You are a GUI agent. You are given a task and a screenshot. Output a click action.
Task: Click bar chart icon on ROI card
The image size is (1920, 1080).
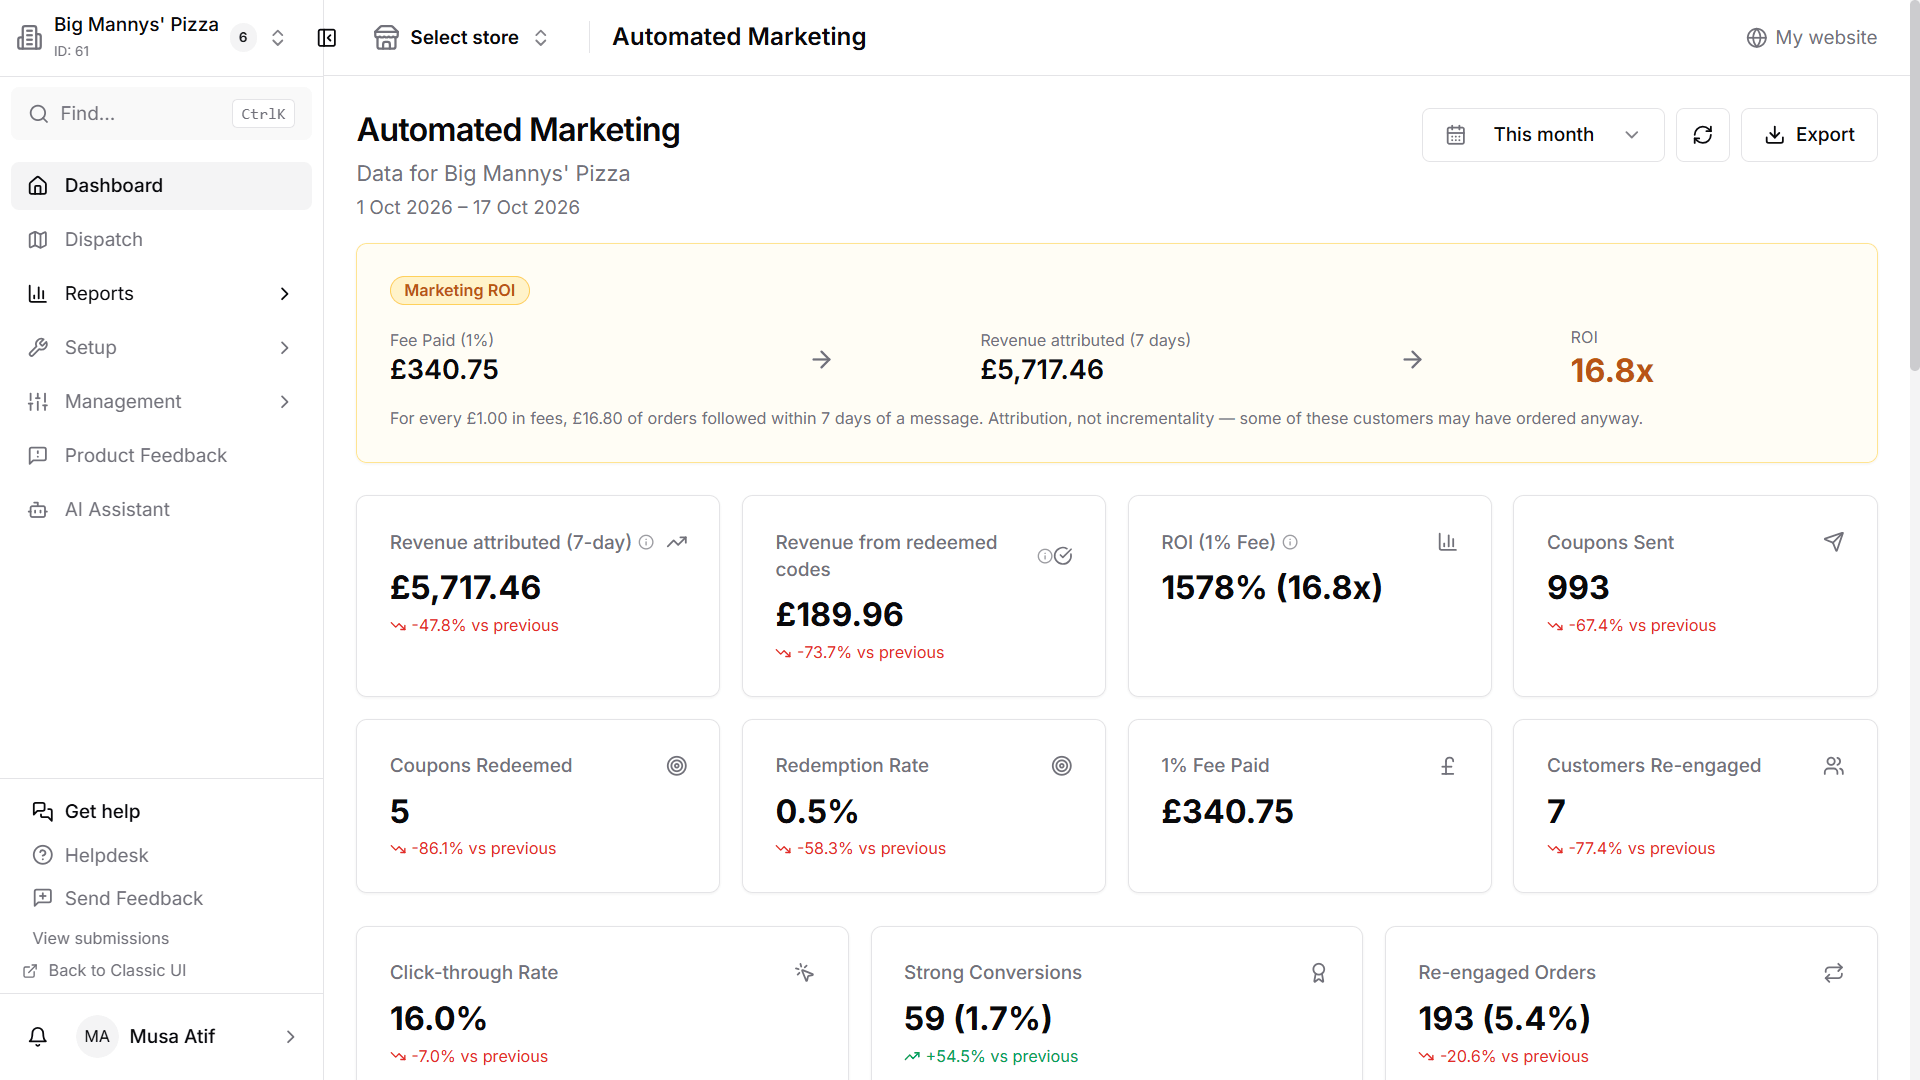point(1447,542)
